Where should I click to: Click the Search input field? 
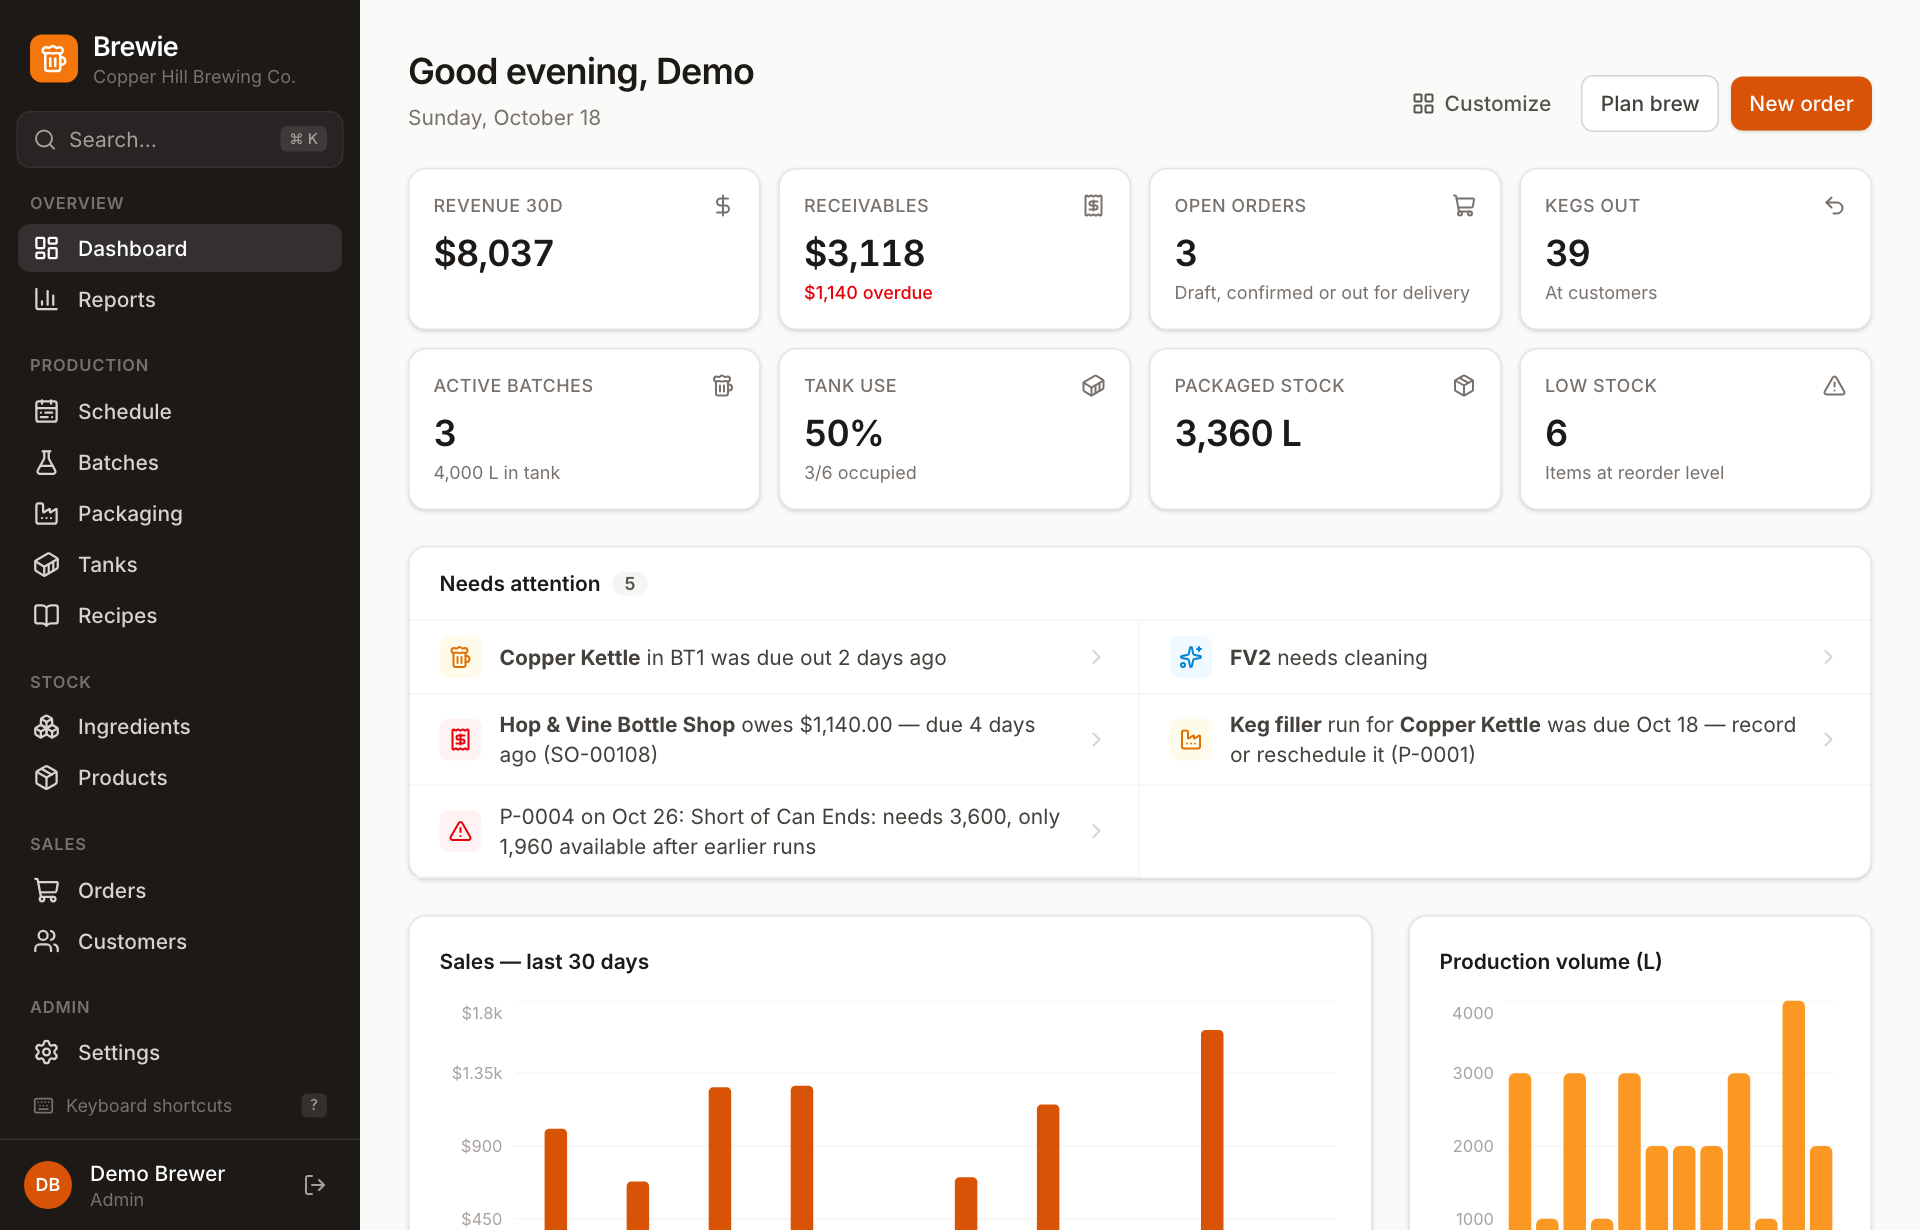180,140
